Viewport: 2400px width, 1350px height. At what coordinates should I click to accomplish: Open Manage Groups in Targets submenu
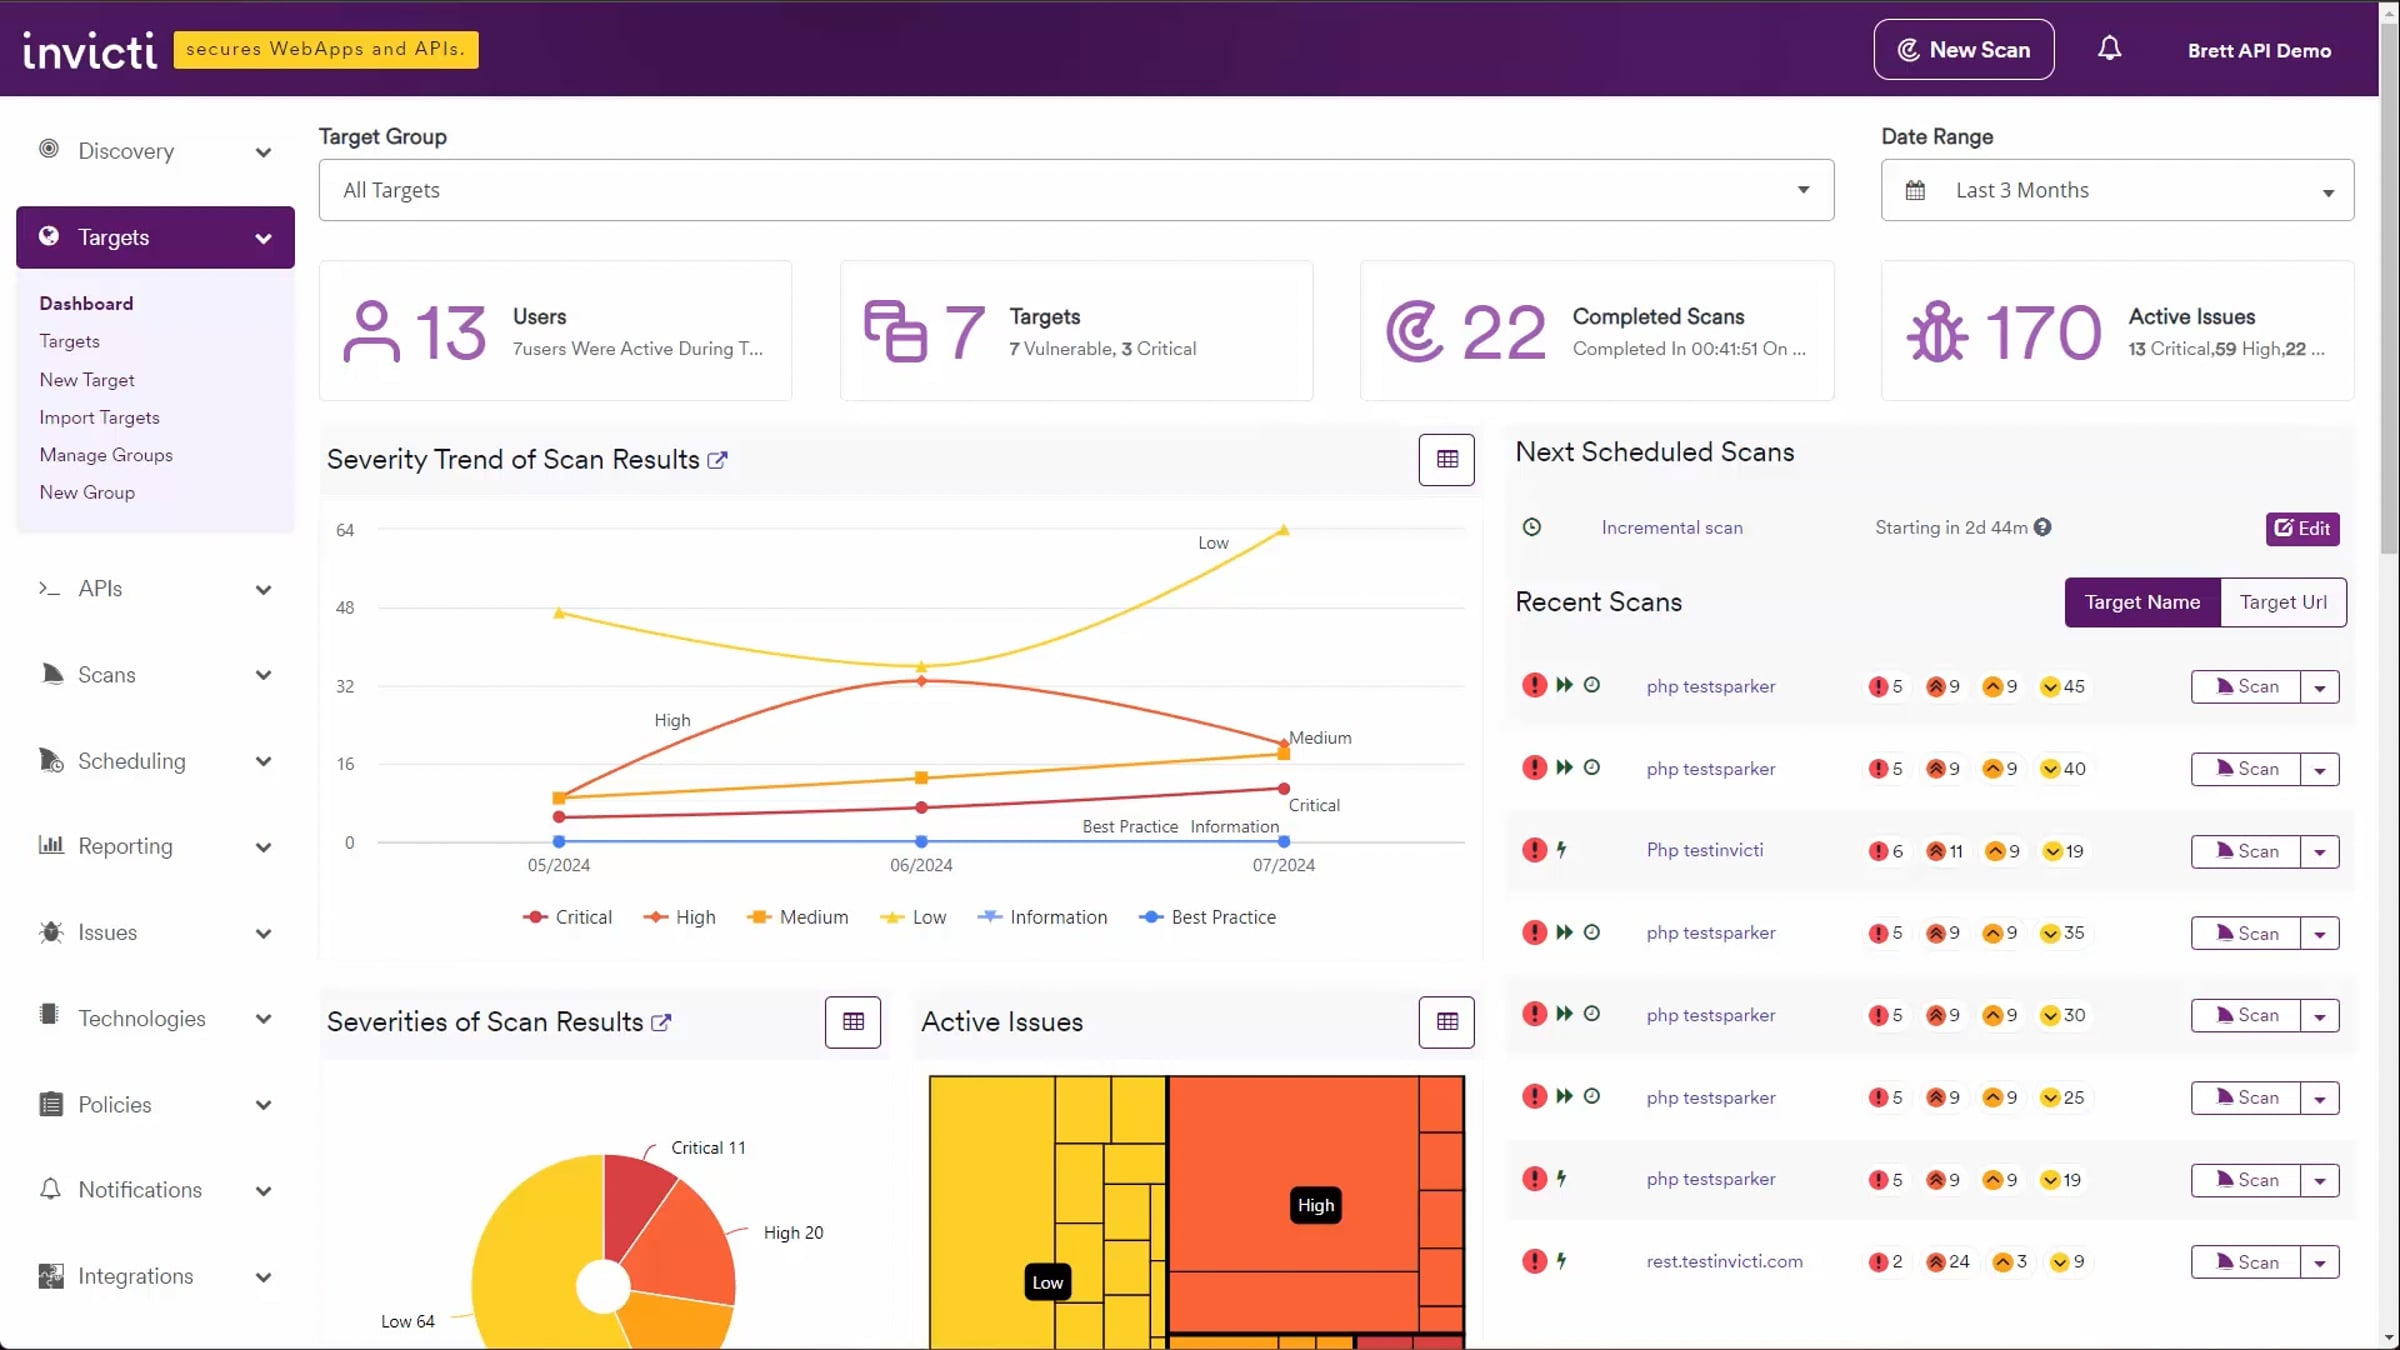(106, 455)
